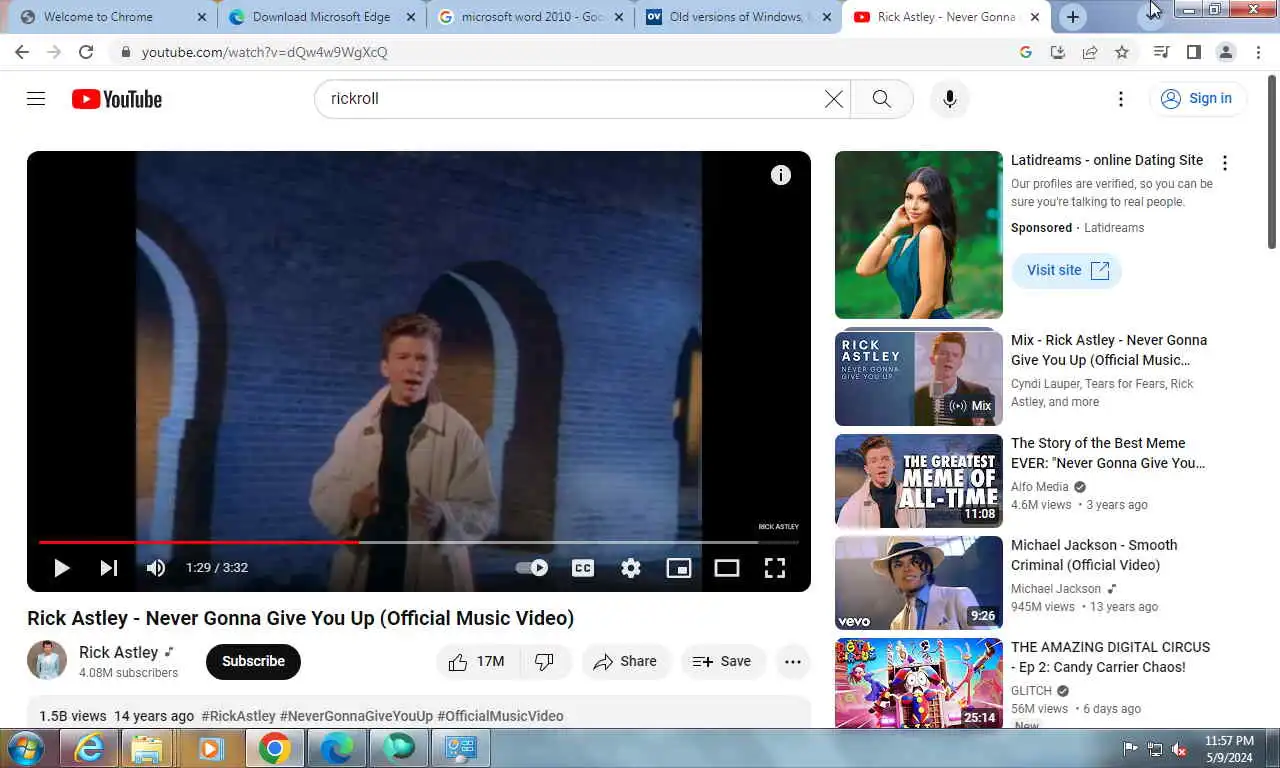Share the Rick Astley video
The image size is (1280, 768).
click(625, 661)
